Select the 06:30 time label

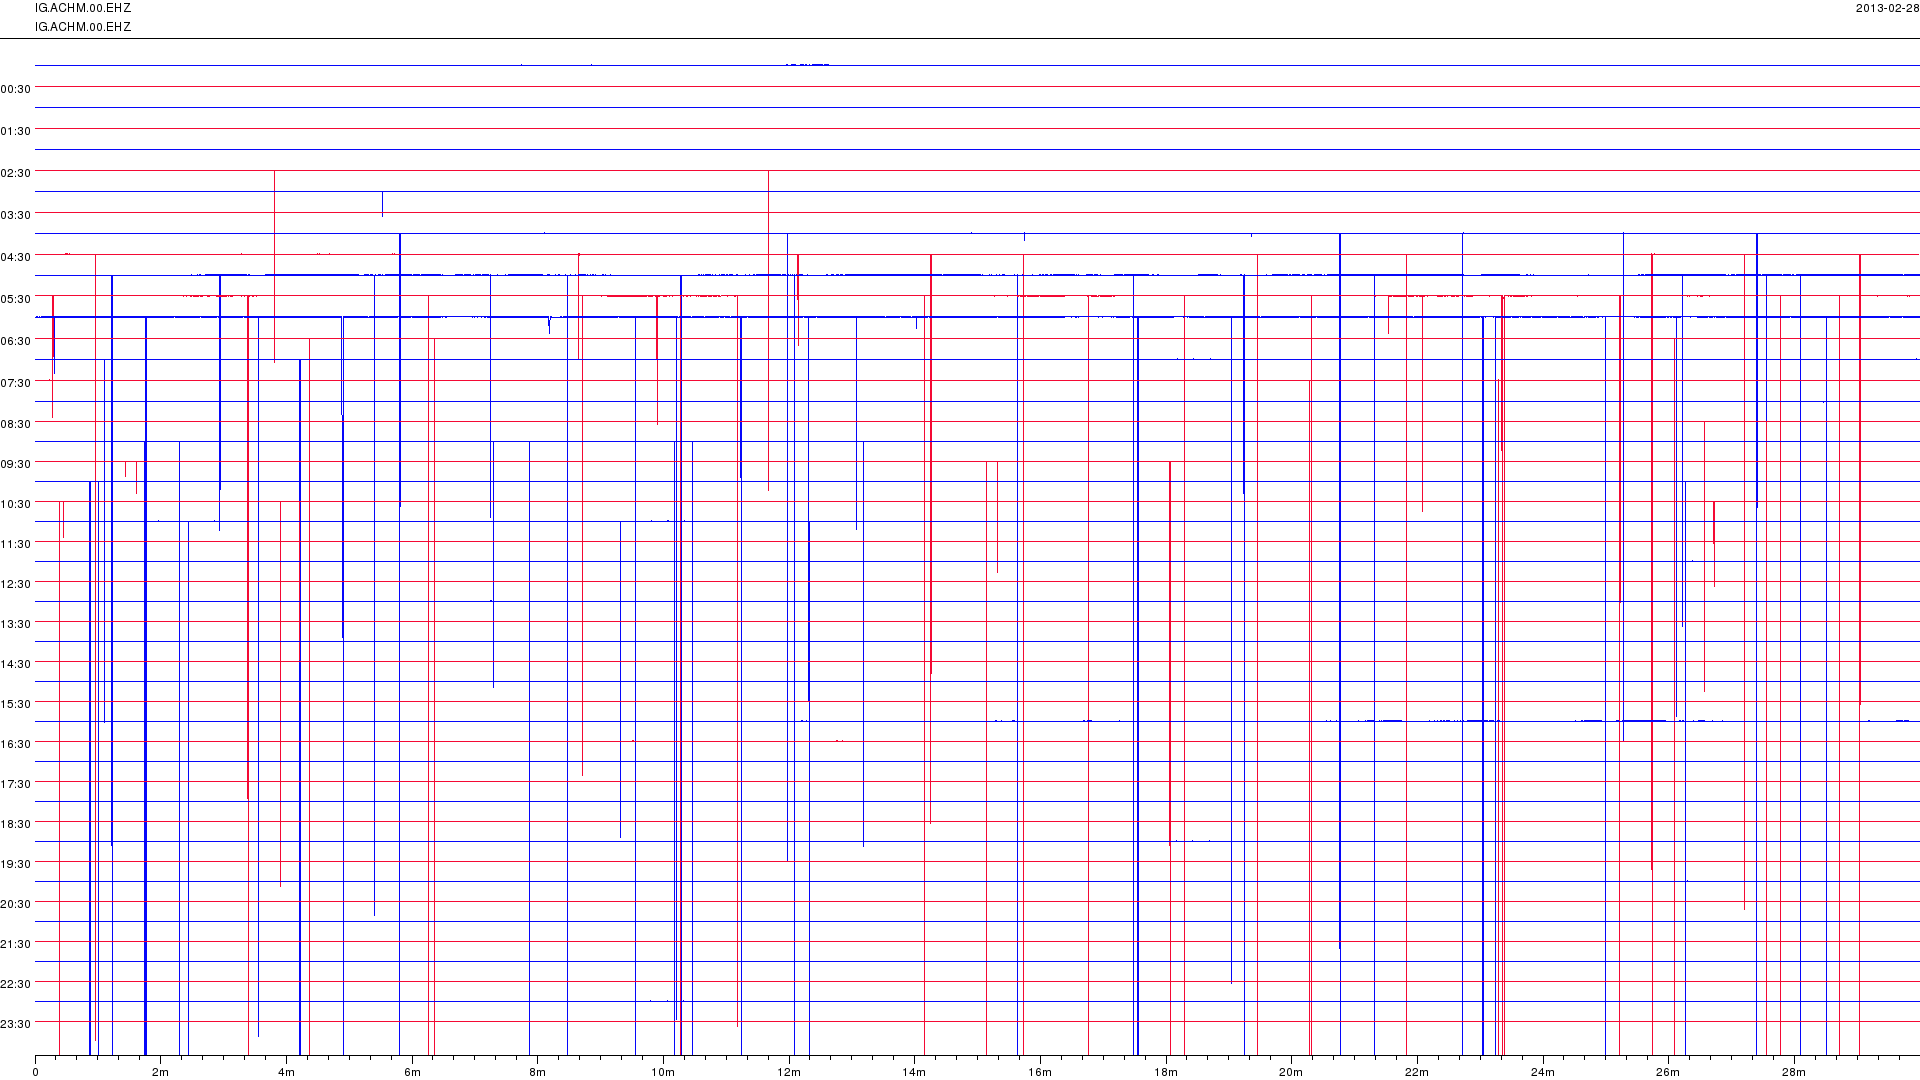tap(16, 341)
